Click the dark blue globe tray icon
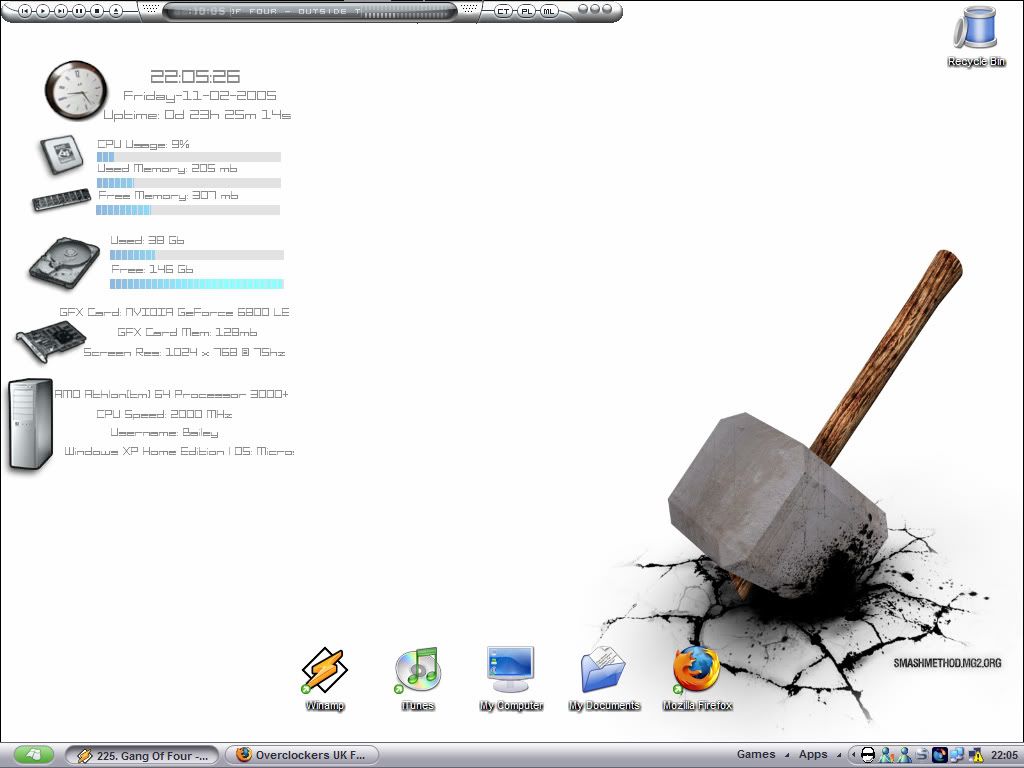Screen dimensions: 1024x768 (940, 755)
